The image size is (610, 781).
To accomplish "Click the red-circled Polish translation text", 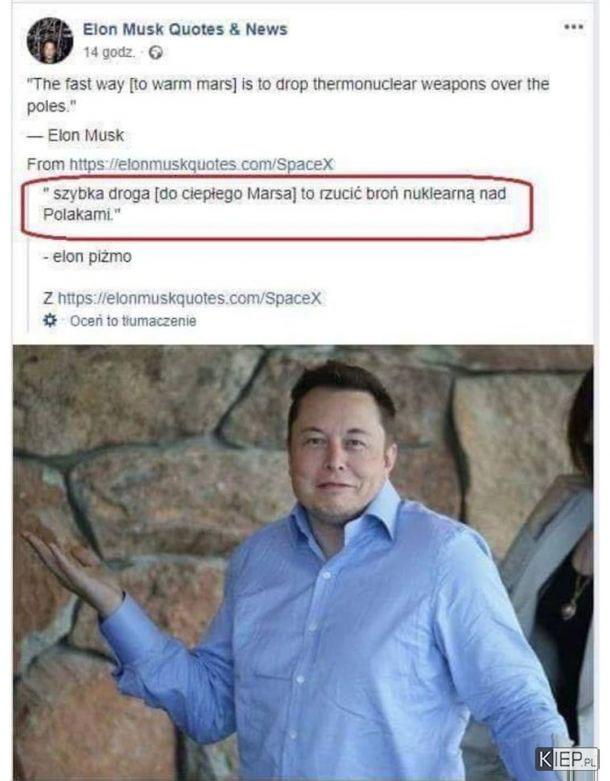I will [x=274, y=204].
